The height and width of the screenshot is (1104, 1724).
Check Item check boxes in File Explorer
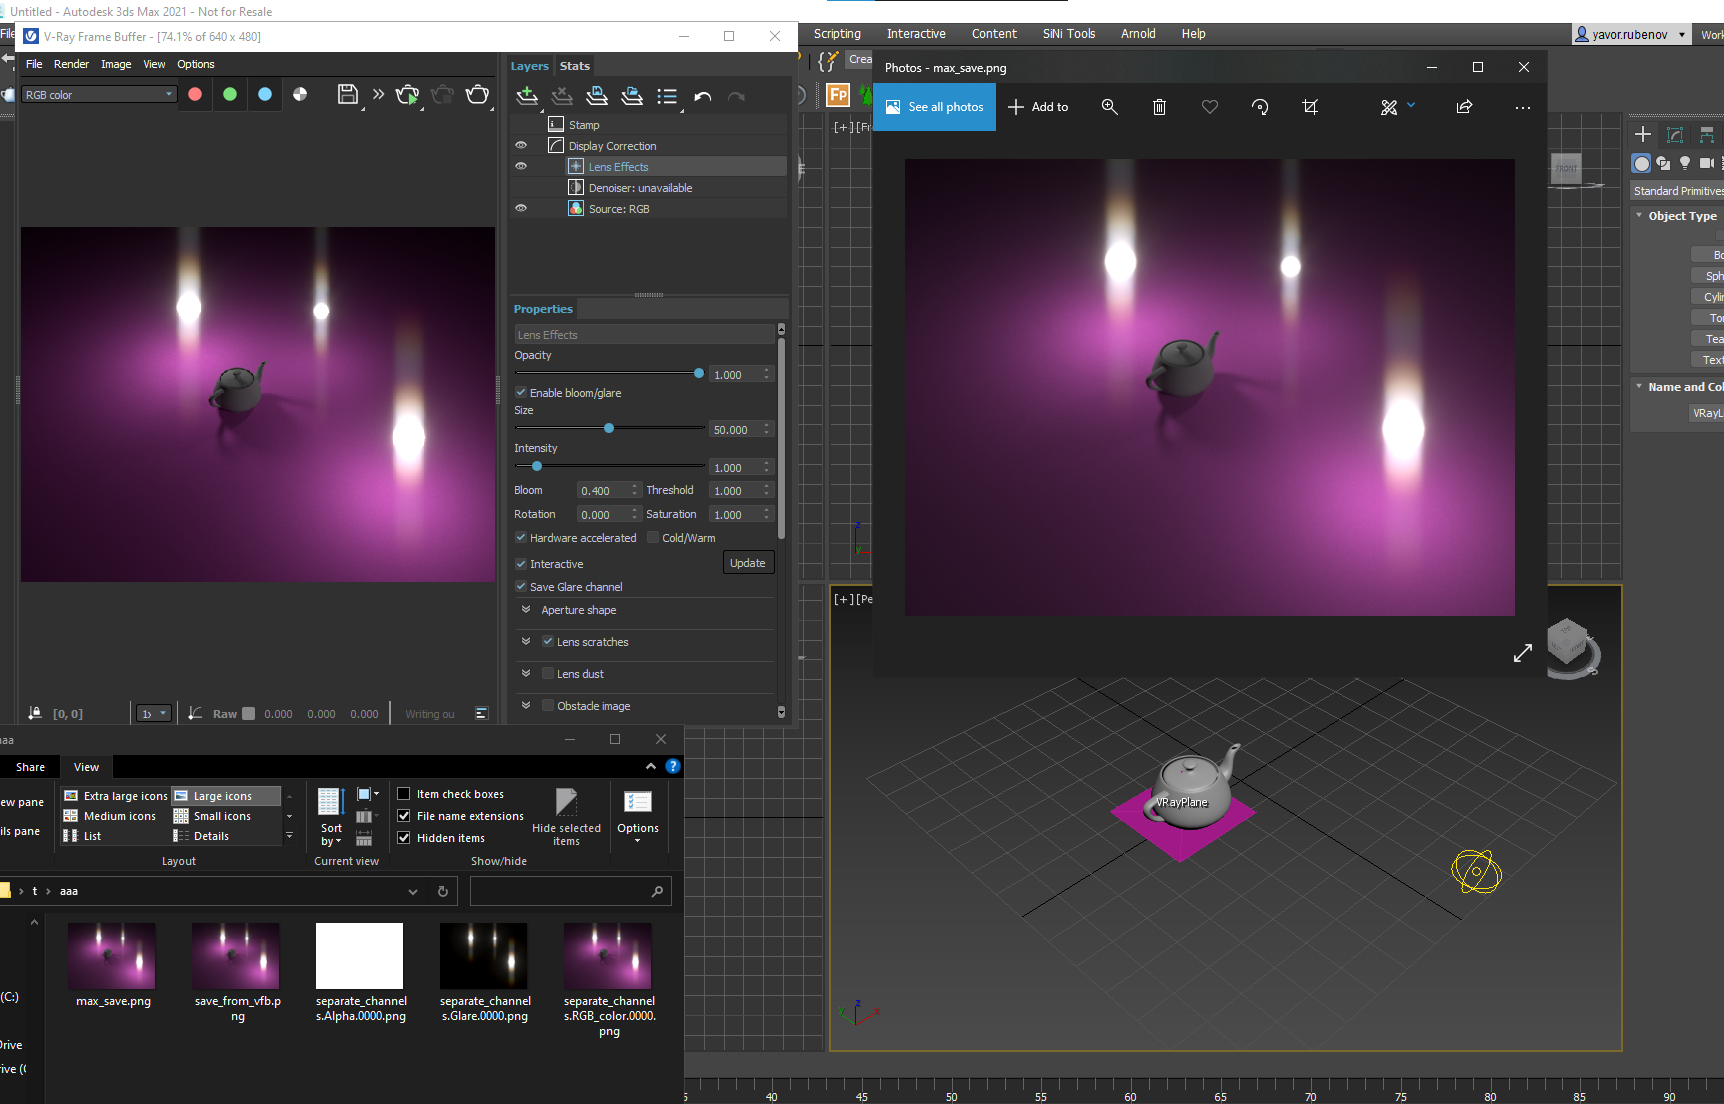(404, 794)
